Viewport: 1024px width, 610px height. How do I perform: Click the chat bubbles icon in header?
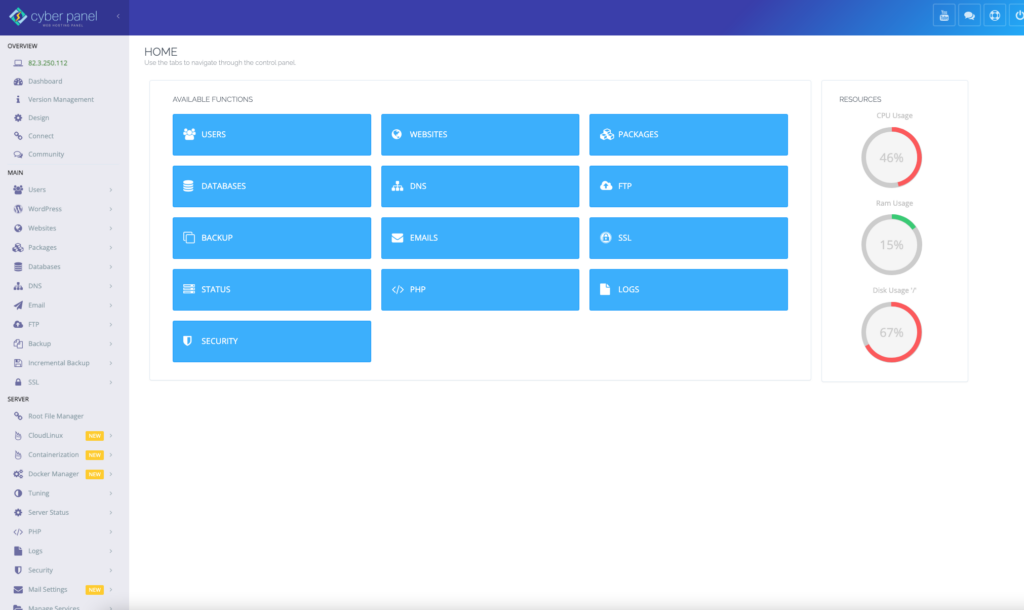969,16
